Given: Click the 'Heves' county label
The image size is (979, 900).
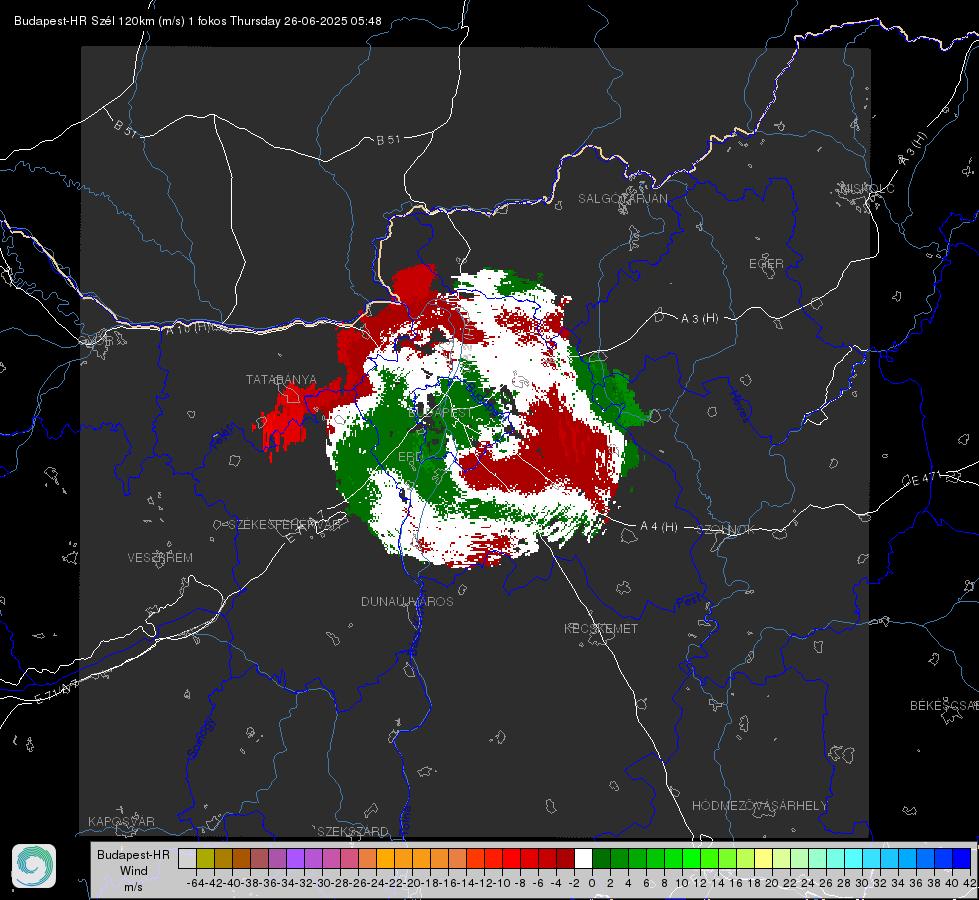Looking at the screenshot, I should [739, 407].
